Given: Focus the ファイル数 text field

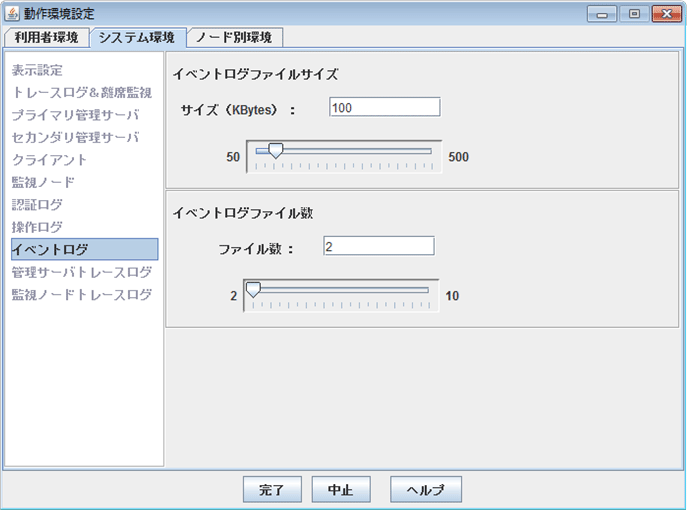Looking at the screenshot, I should tap(378, 246).
